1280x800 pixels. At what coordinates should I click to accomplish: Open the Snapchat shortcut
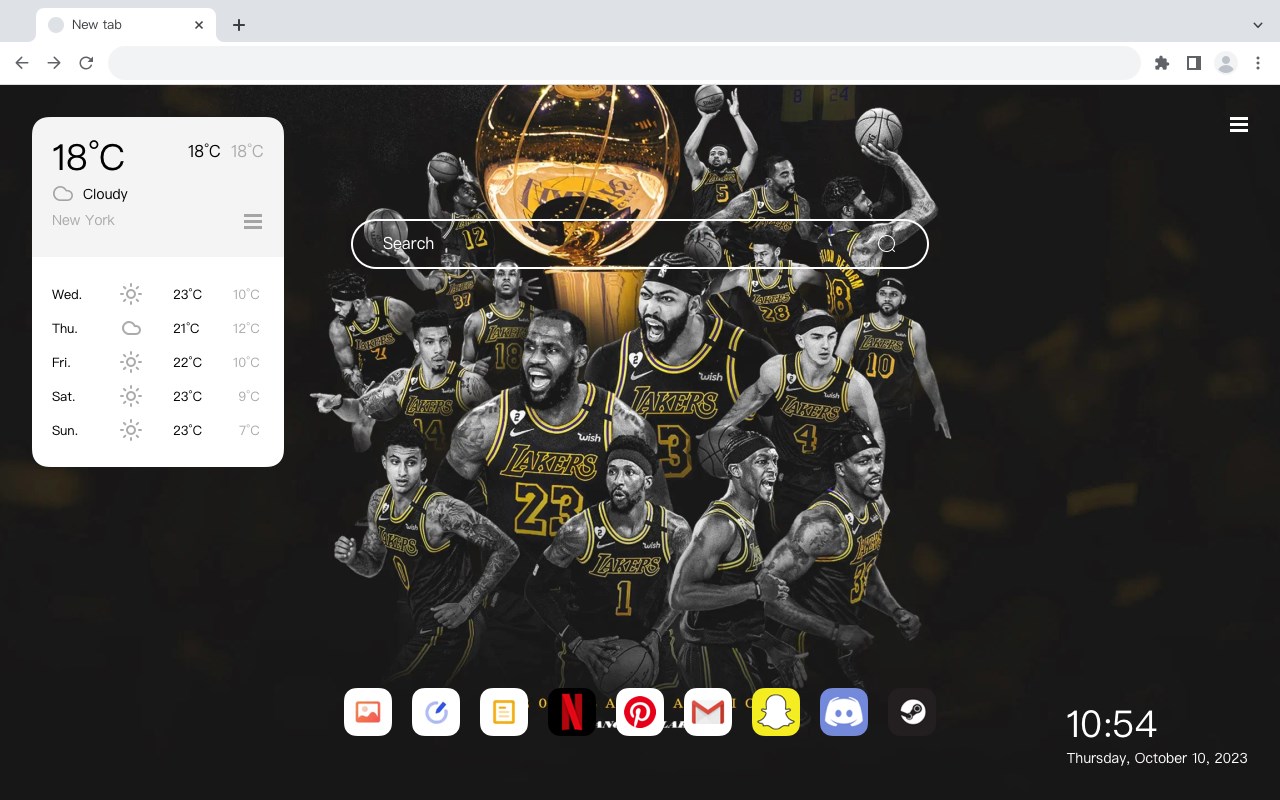coord(776,712)
